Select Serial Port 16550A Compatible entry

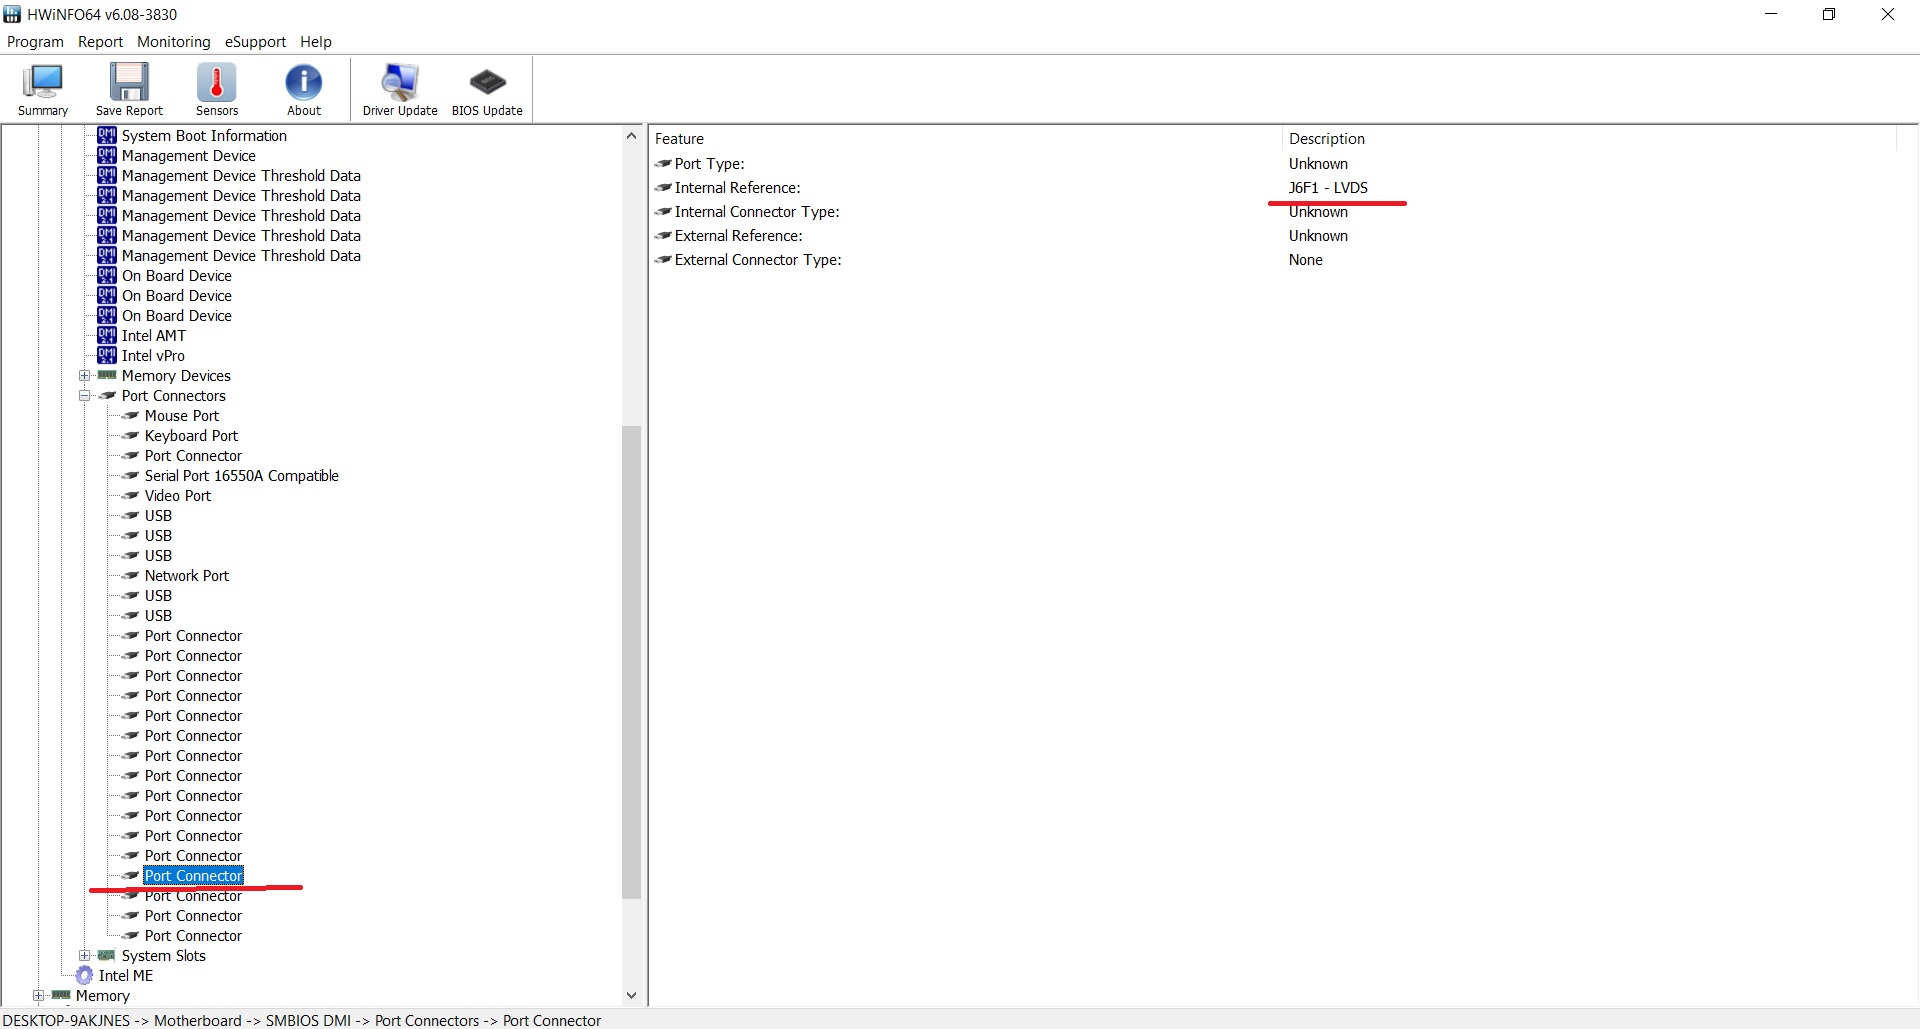tap(242, 476)
